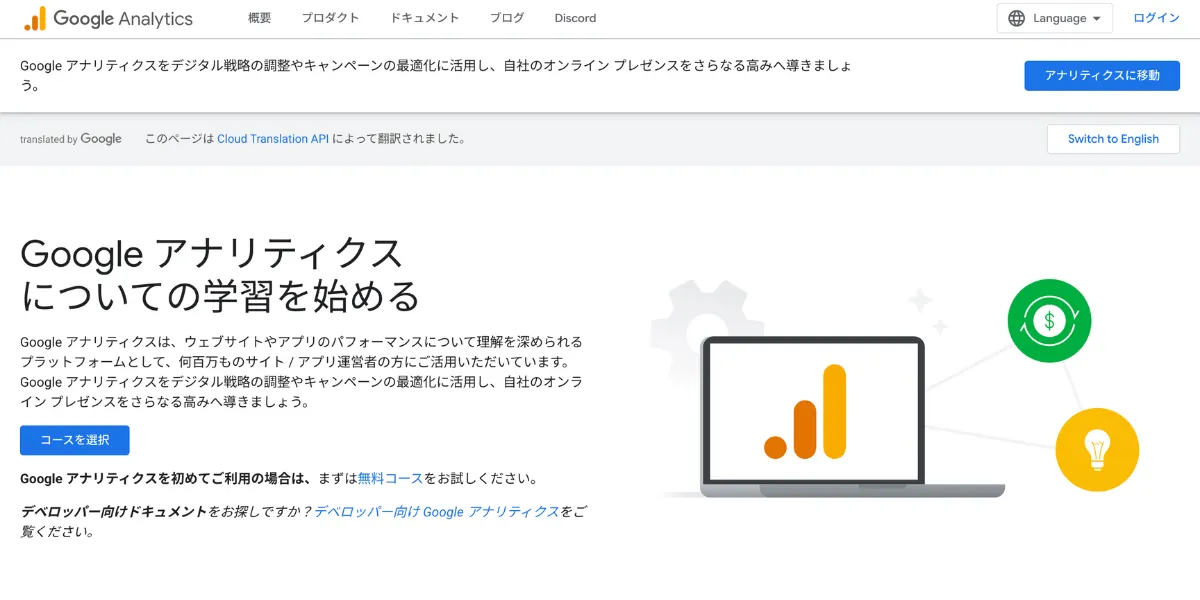The width and height of the screenshot is (1200, 600).
Task: Open the Cloud Translation API link
Action: [273, 139]
